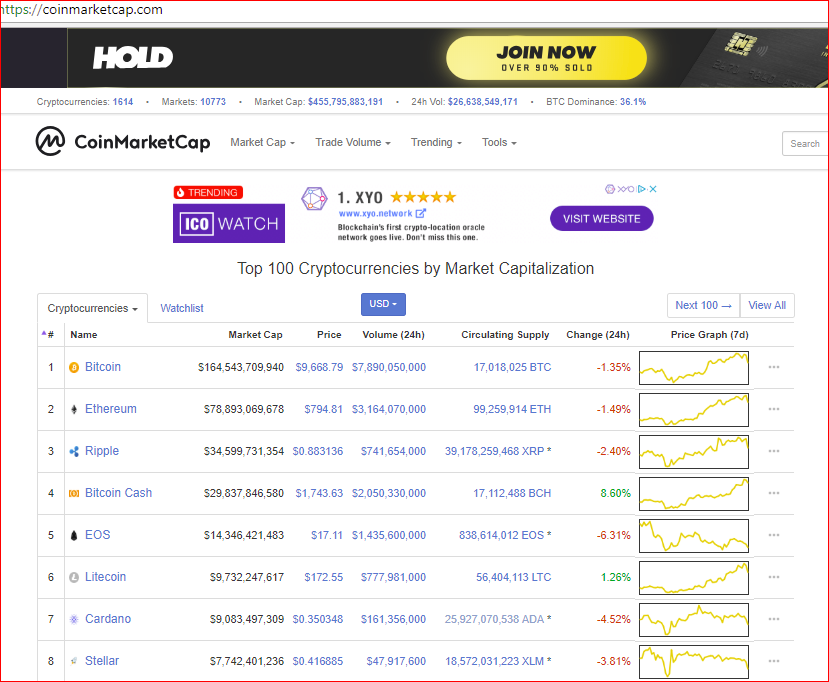Click the HOLD banner logo

[x=133, y=58]
